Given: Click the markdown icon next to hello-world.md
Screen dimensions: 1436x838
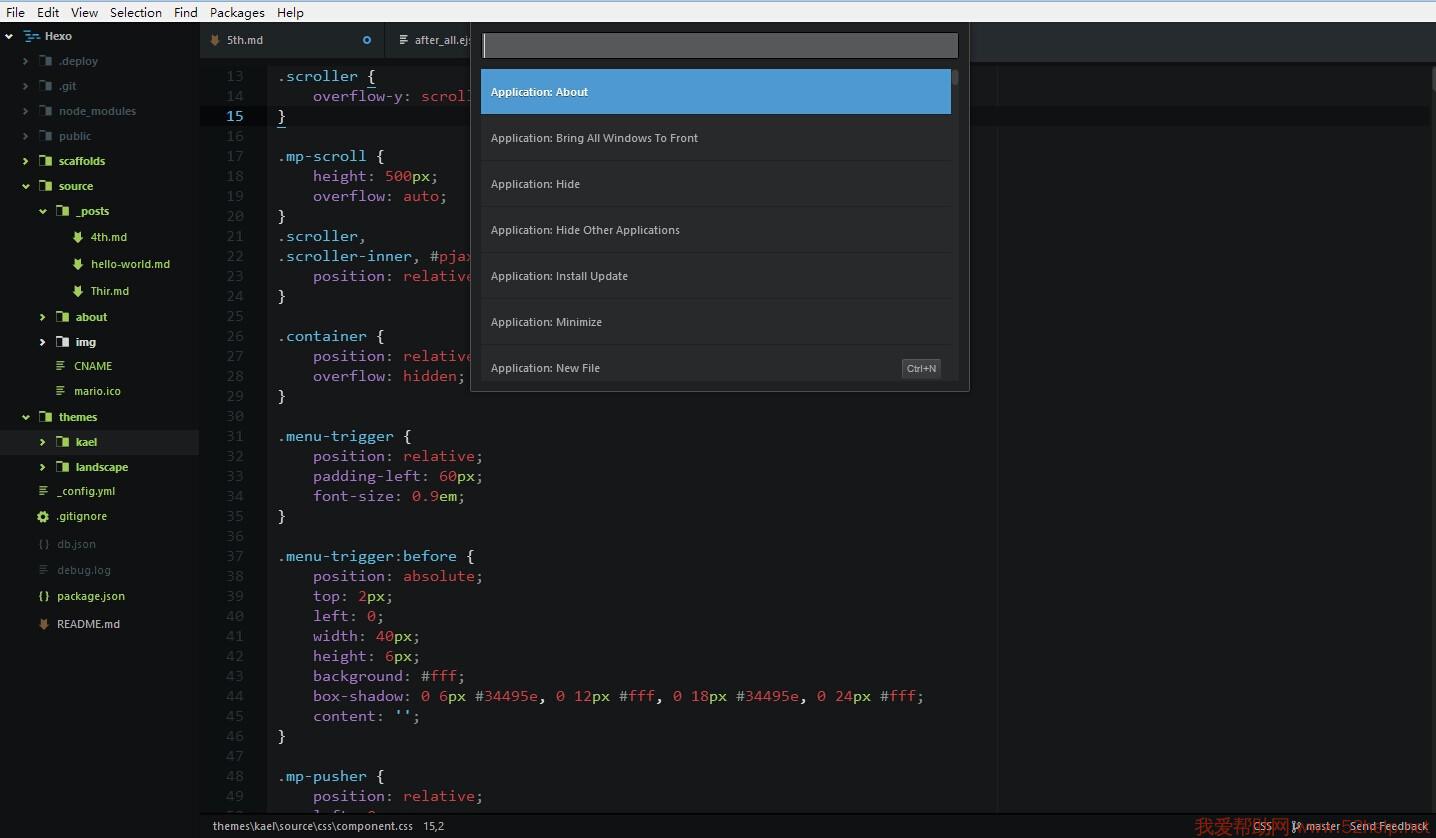Looking at the screenshot, I should pyautogui.click(x=78, y=264).
